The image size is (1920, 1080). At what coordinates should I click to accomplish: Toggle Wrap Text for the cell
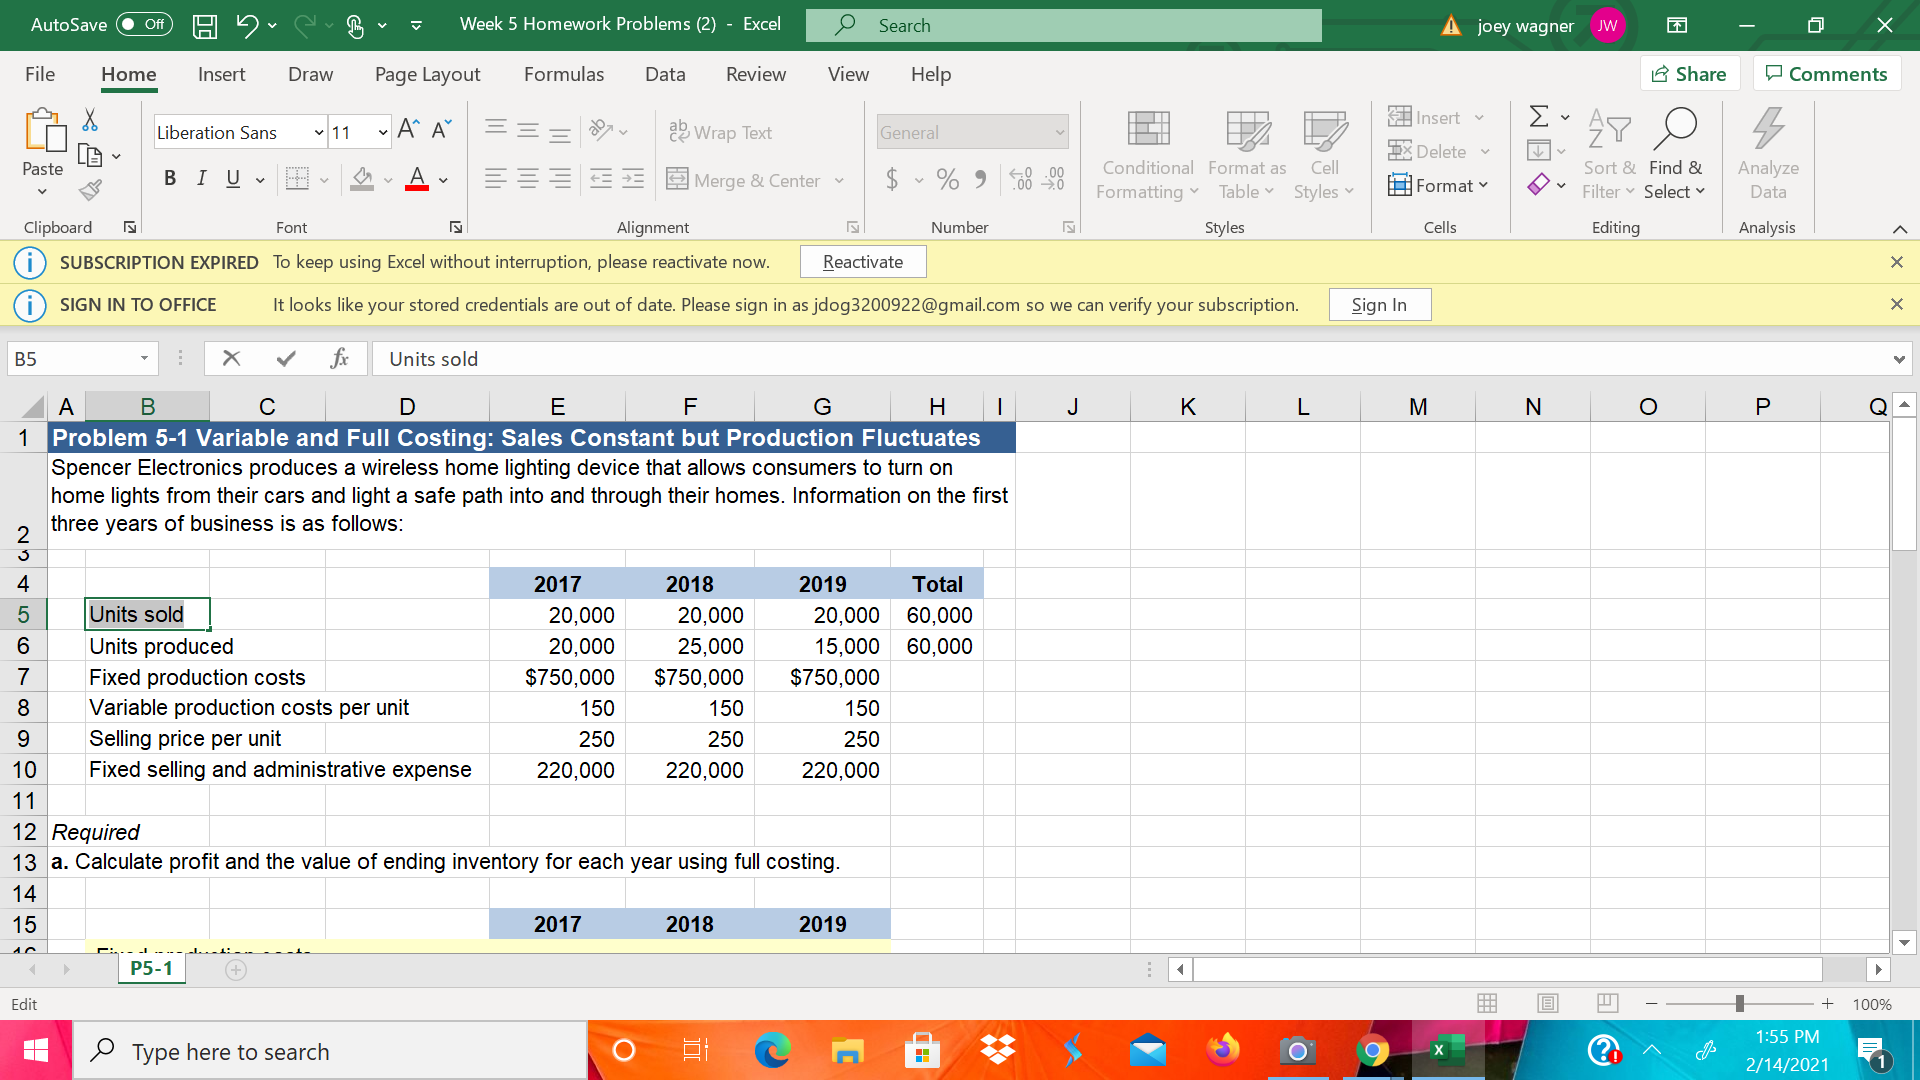720,131
